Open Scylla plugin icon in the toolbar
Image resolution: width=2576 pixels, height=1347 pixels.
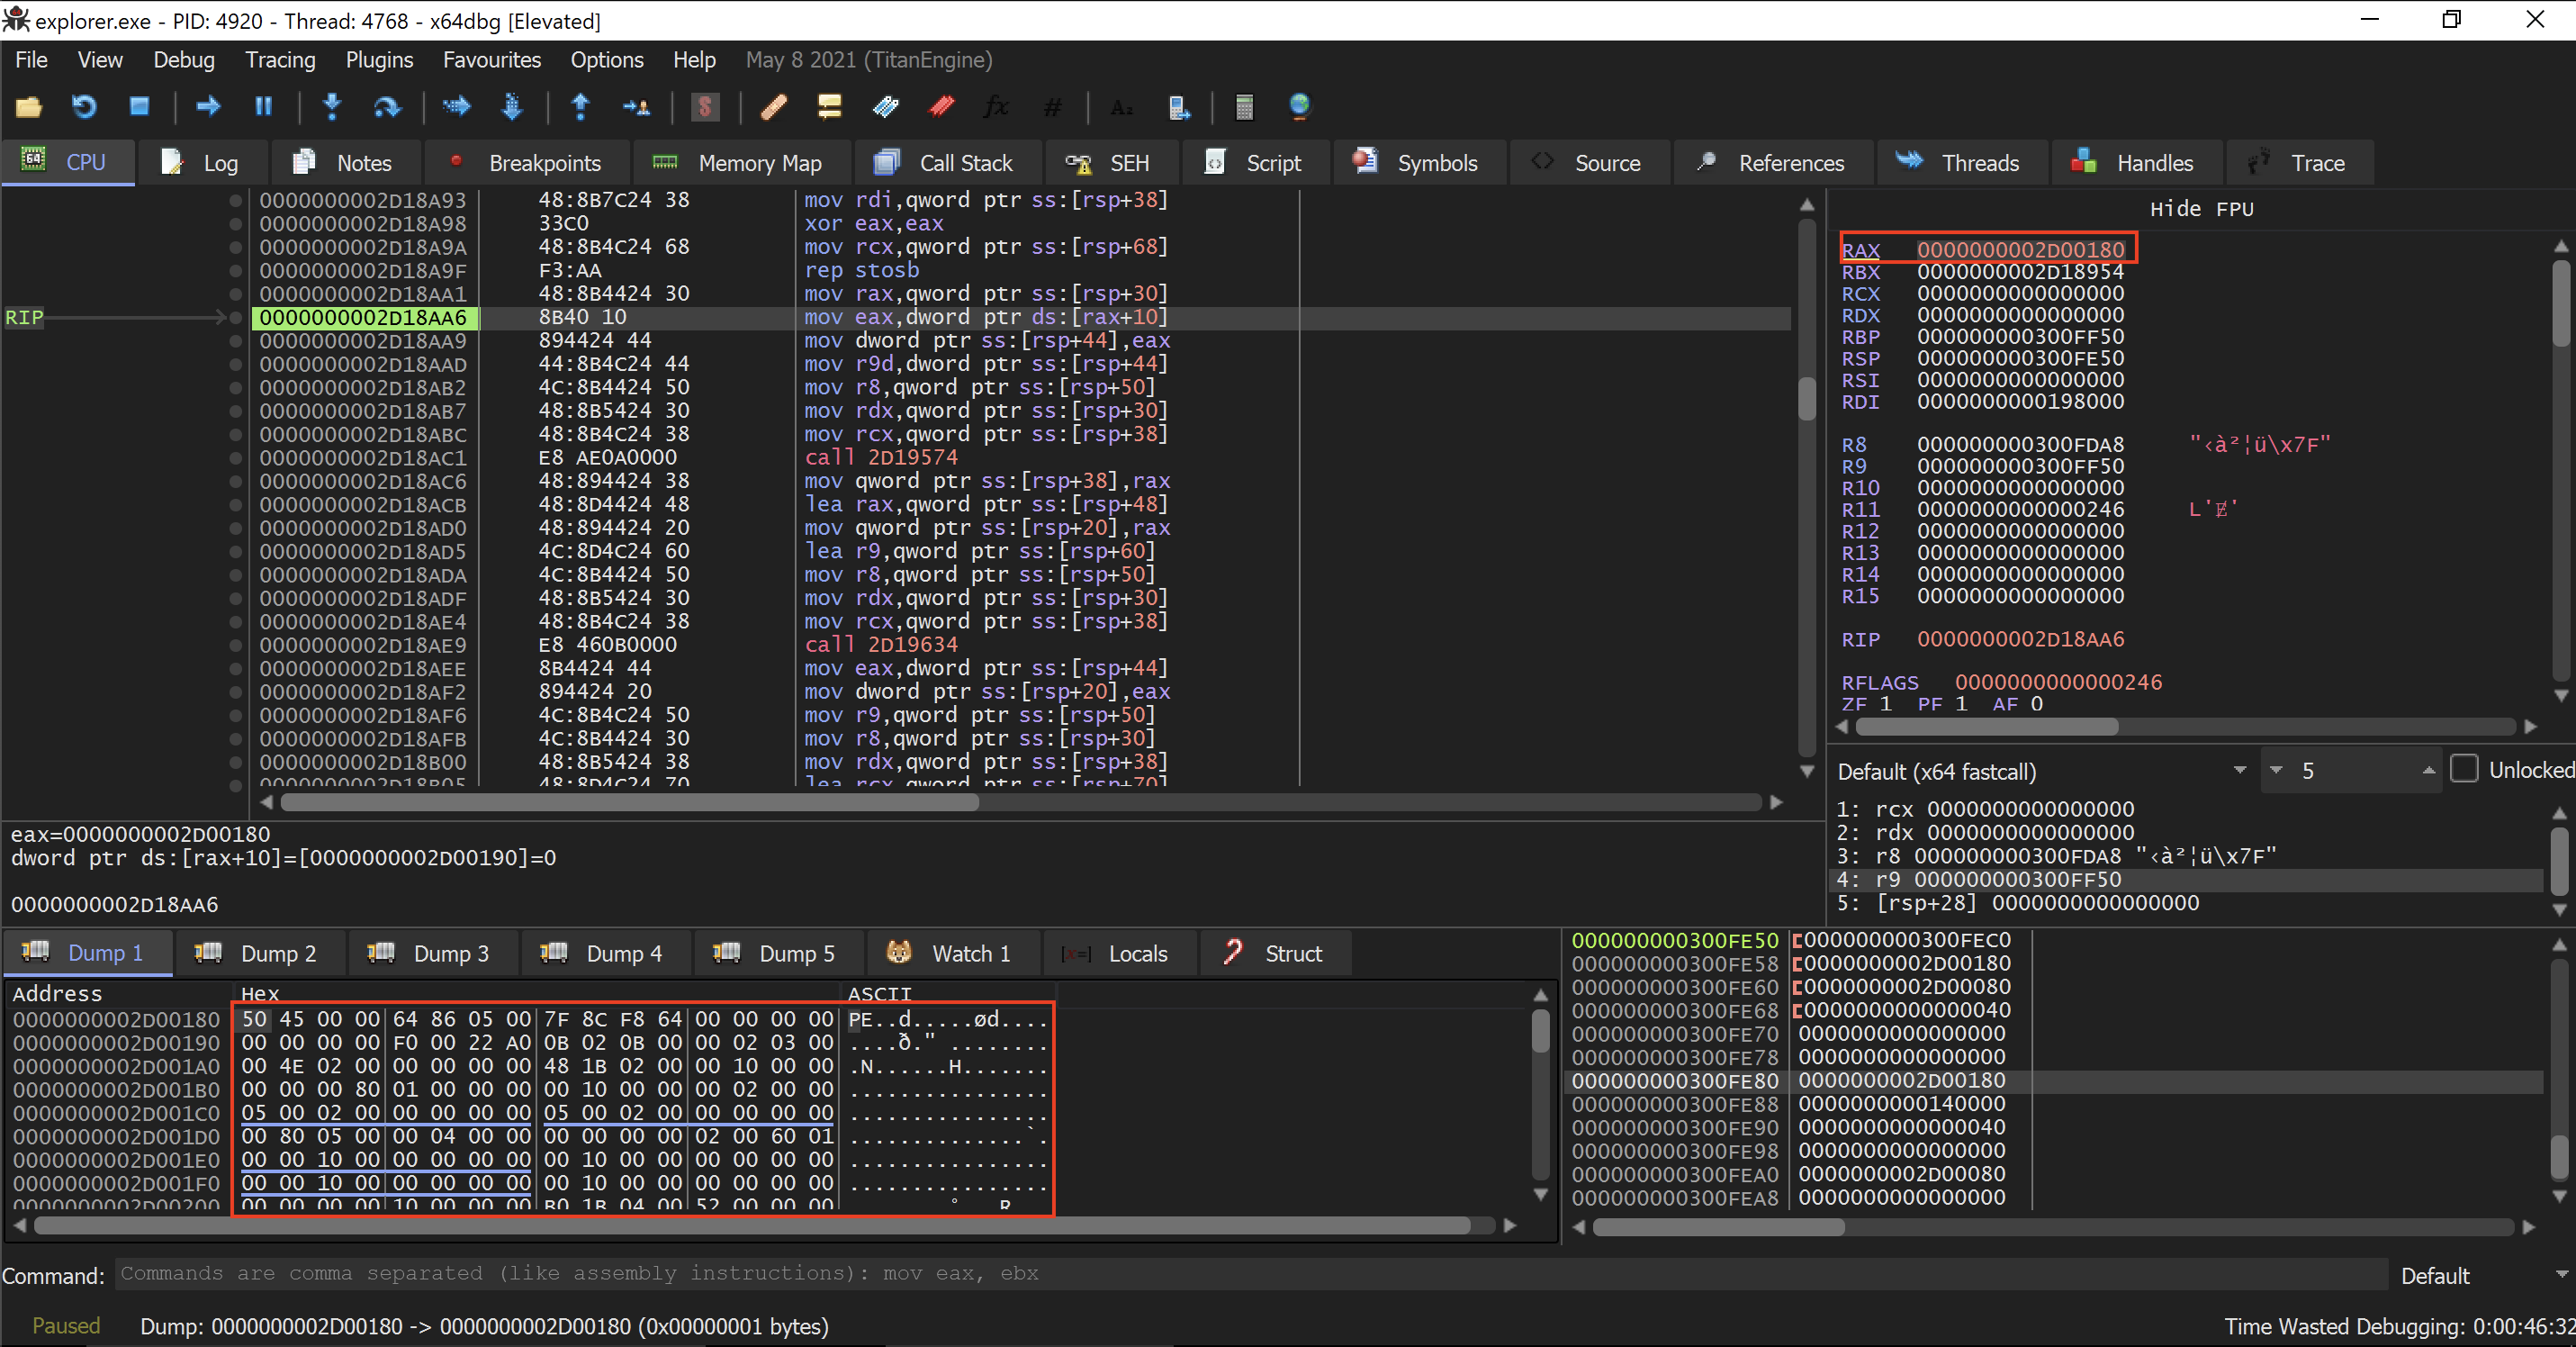(705, 107)
